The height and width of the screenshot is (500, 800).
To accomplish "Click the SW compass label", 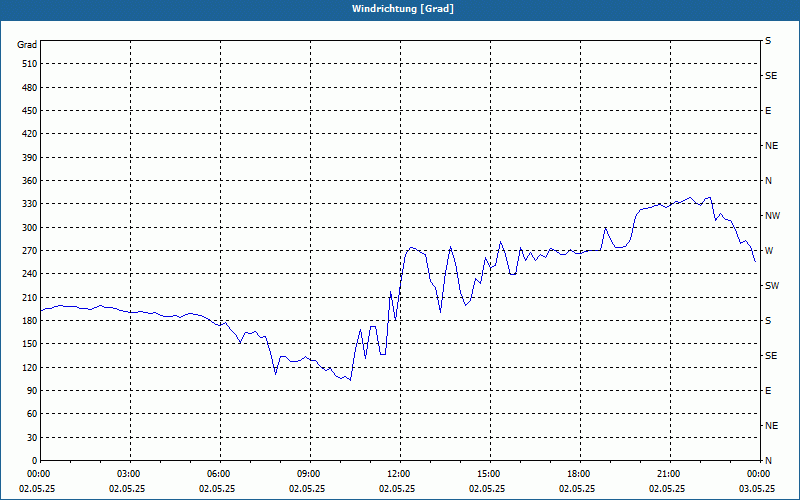I will pos(772,286).
